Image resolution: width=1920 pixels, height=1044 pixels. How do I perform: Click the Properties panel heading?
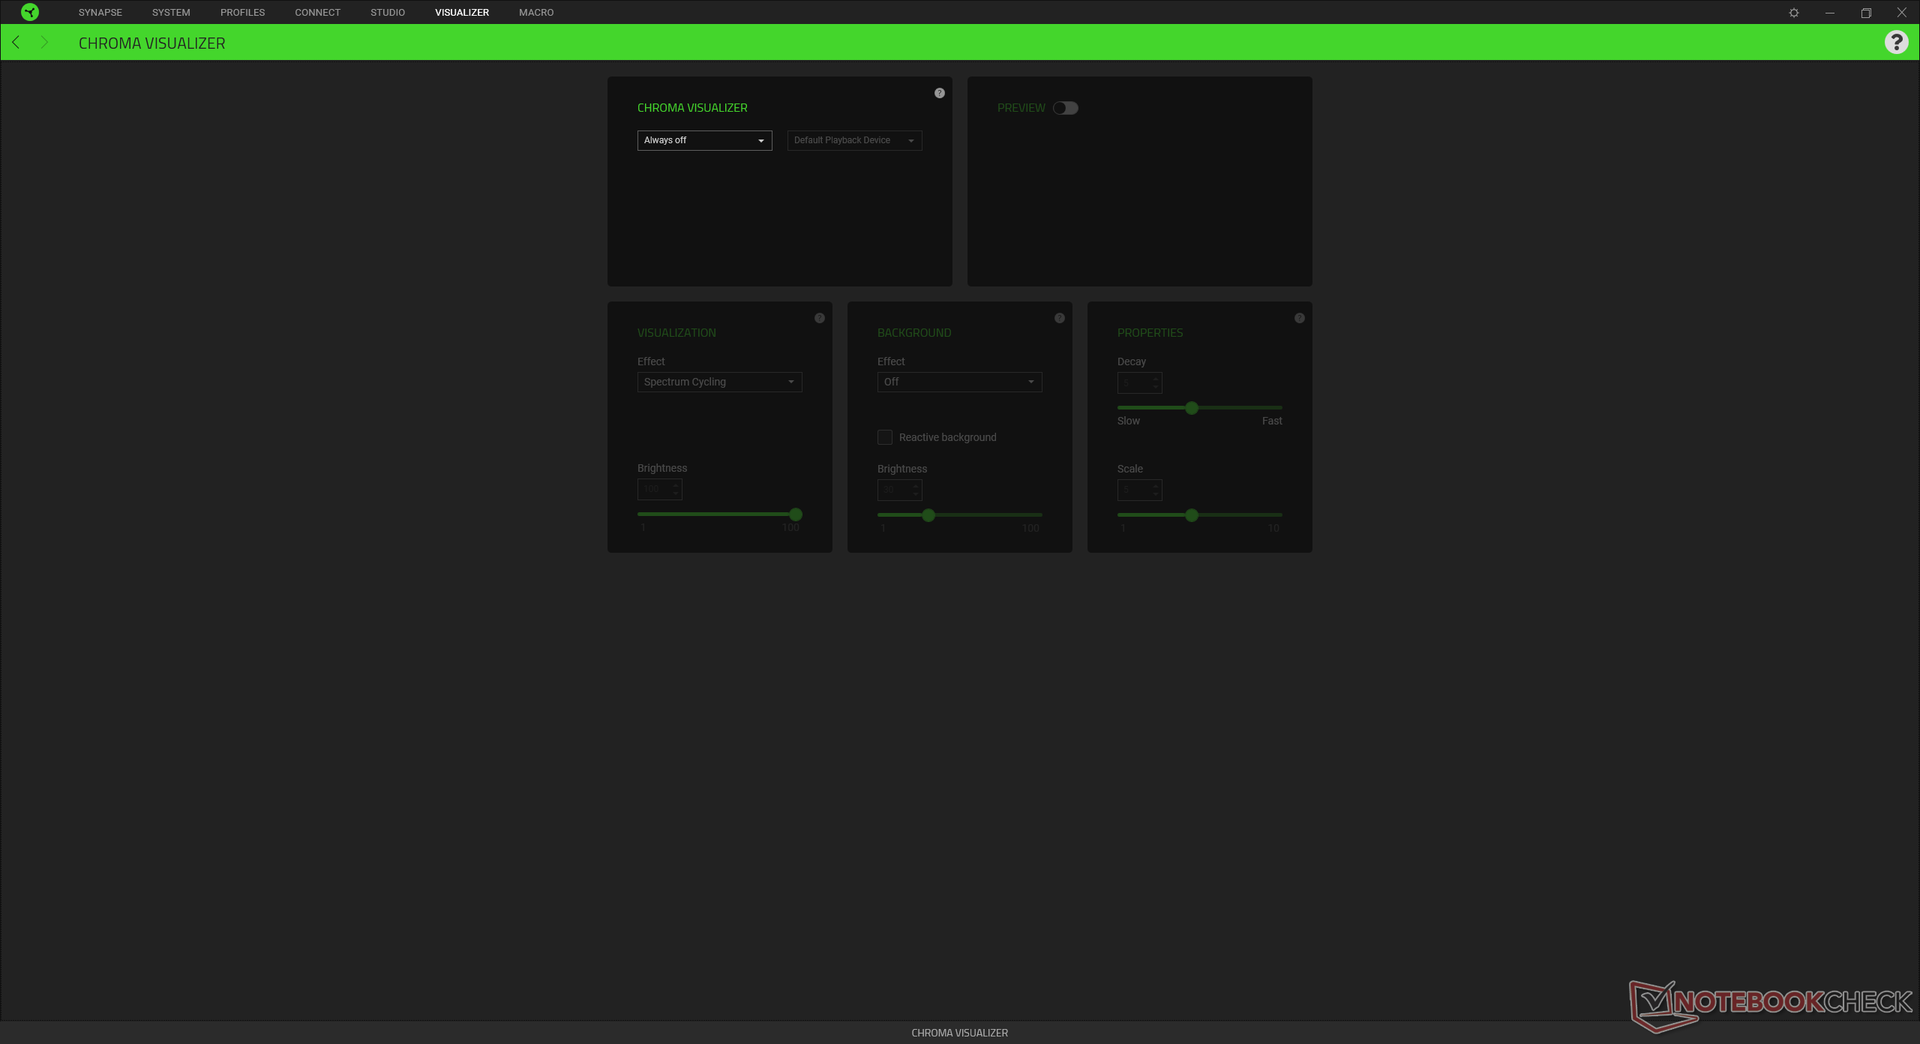click(x=1150, y=333)
